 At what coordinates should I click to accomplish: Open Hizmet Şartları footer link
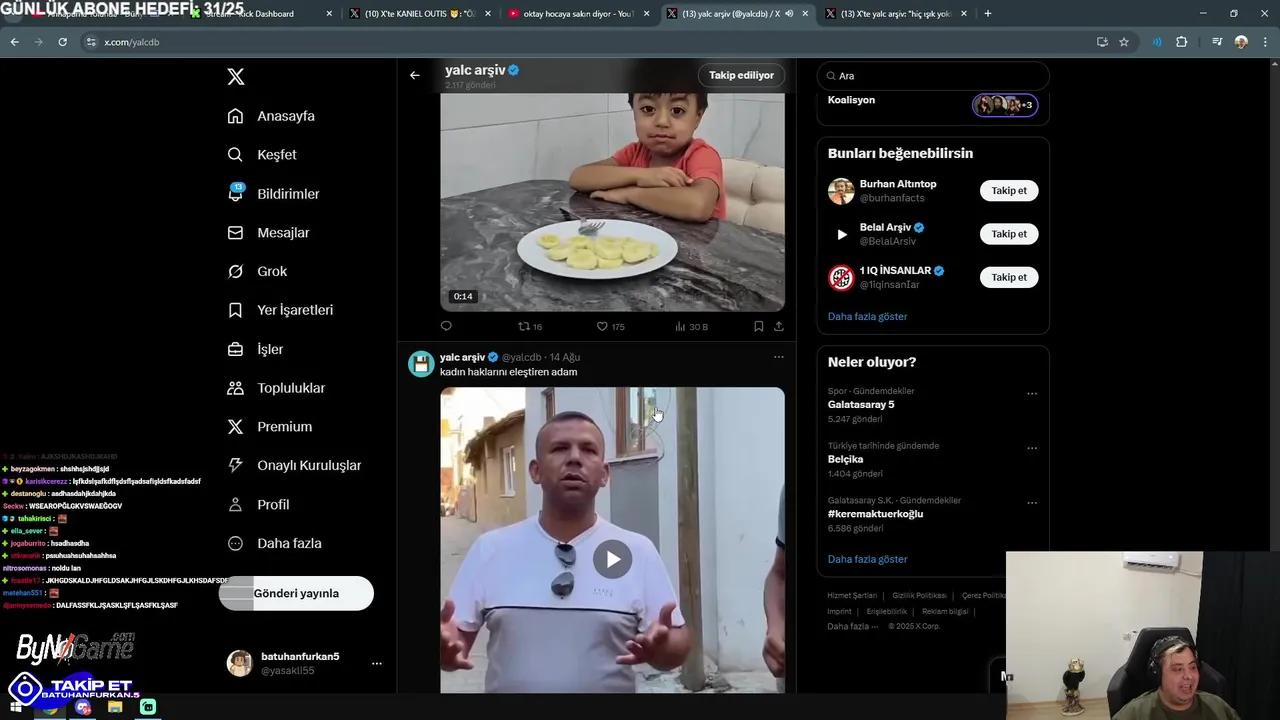click(852, 596)
